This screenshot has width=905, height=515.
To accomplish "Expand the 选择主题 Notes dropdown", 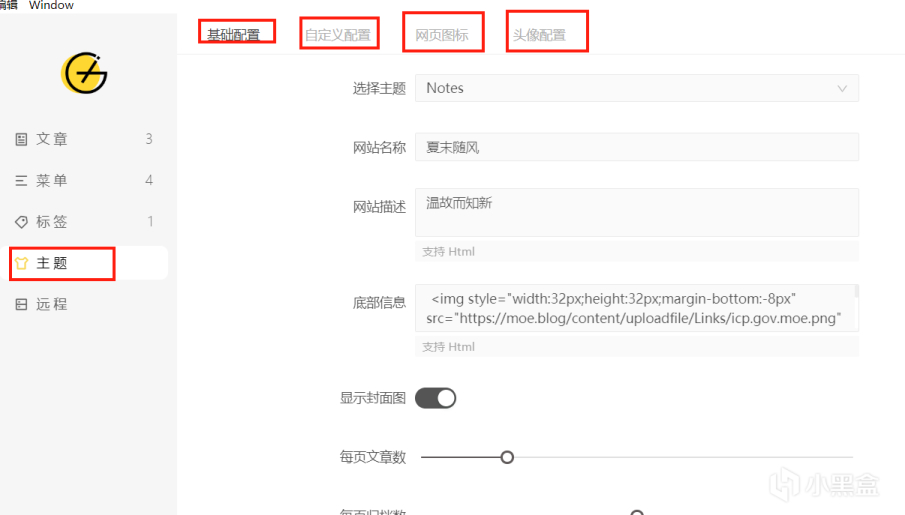I will pyautogui.click(x=636, y=88).
